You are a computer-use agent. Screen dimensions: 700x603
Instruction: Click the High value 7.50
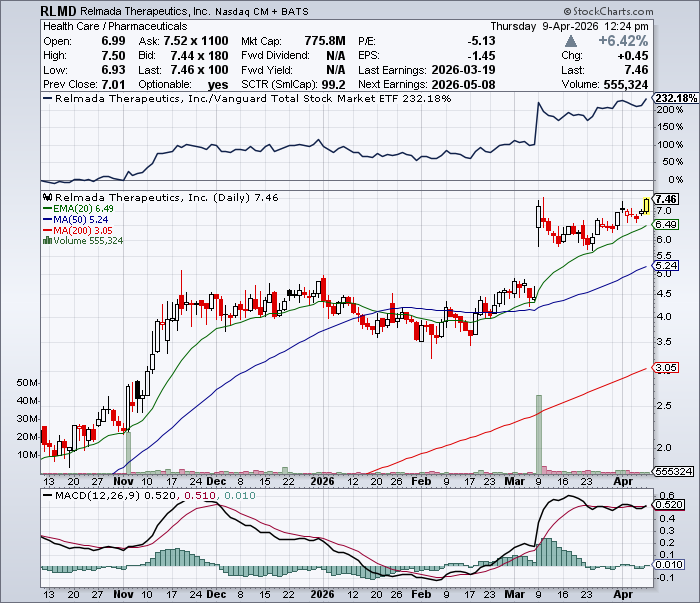click(x=113, y=56)
